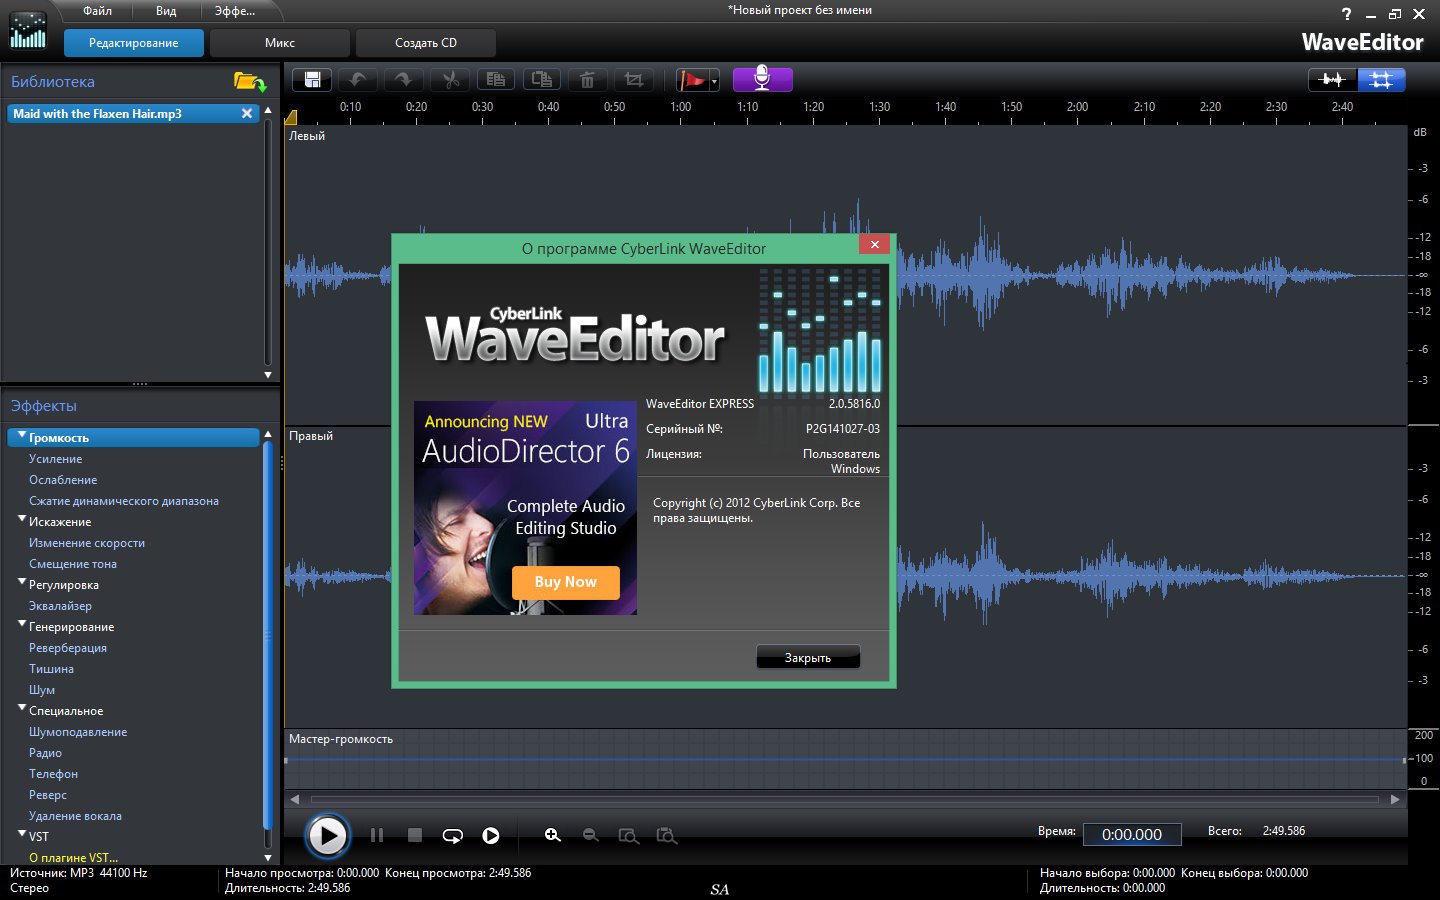Switch to the dual-channel view toggle
This screenshot has height=900, width=1440.
[x=1381, y=80]
